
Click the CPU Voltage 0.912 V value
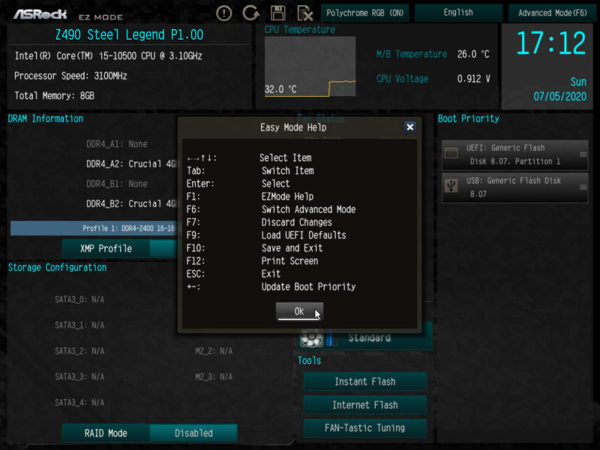click(x=474, y=79)
